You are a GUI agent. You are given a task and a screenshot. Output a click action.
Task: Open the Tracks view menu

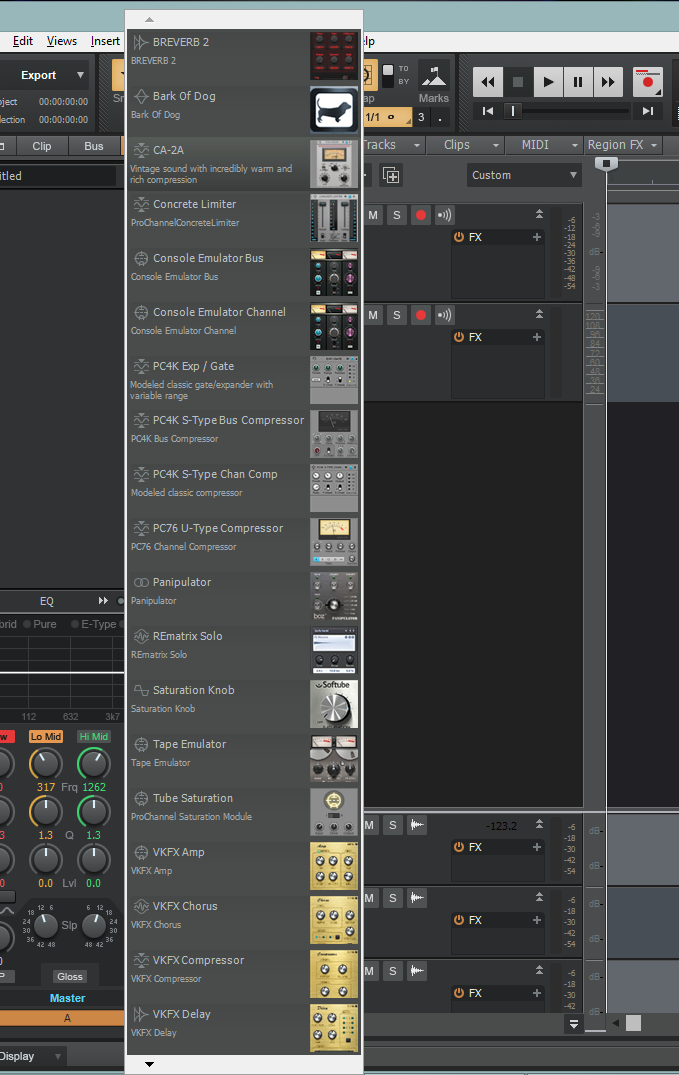(392, 145)
